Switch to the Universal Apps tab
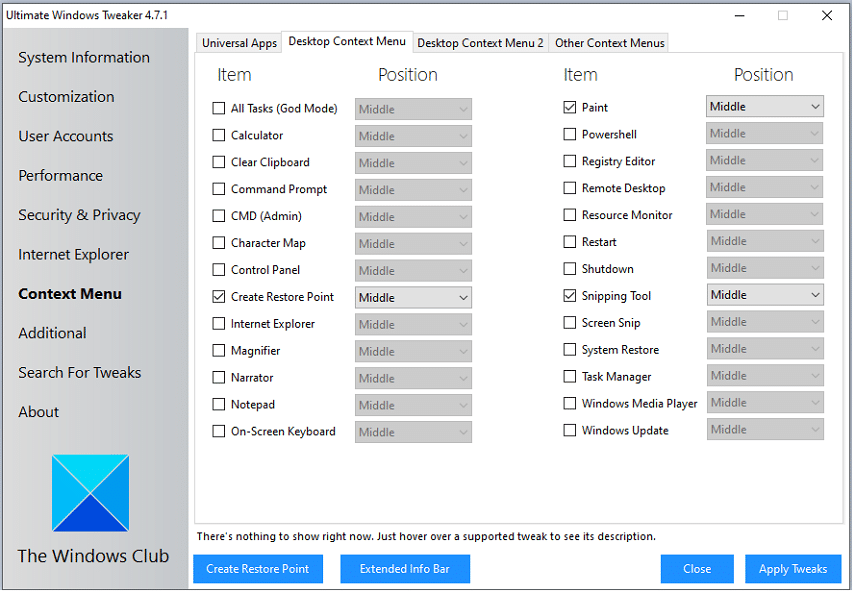The image size is (855, 593). pyautogui.click(x=239, y=43)
